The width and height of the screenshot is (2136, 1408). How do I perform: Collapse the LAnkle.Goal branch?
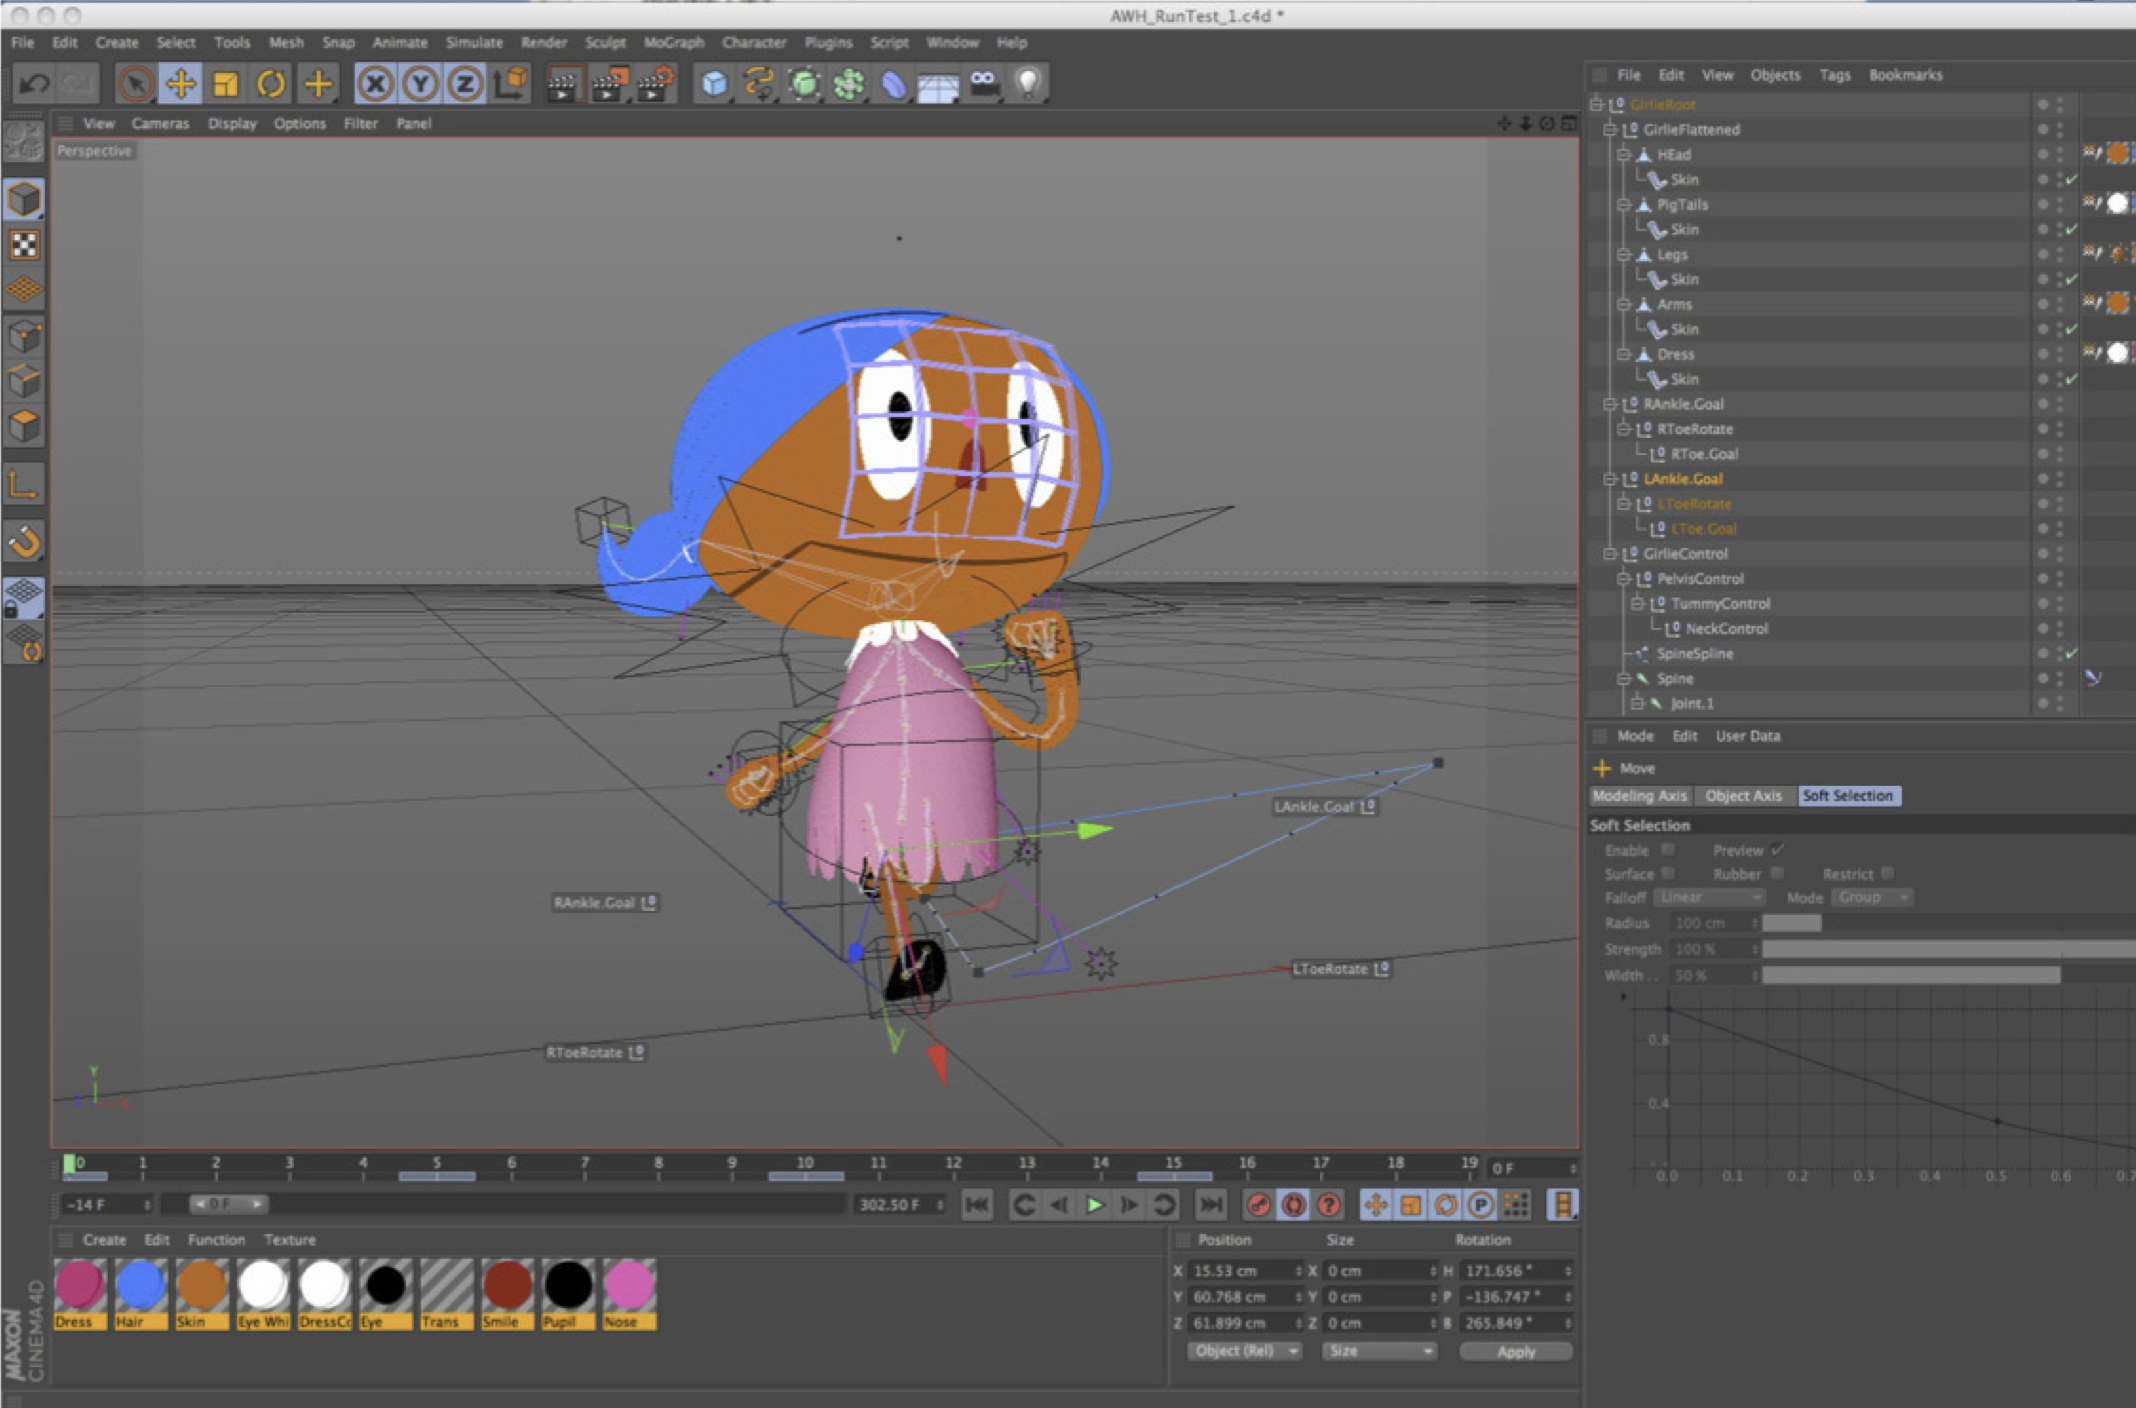pos(1609,479)
